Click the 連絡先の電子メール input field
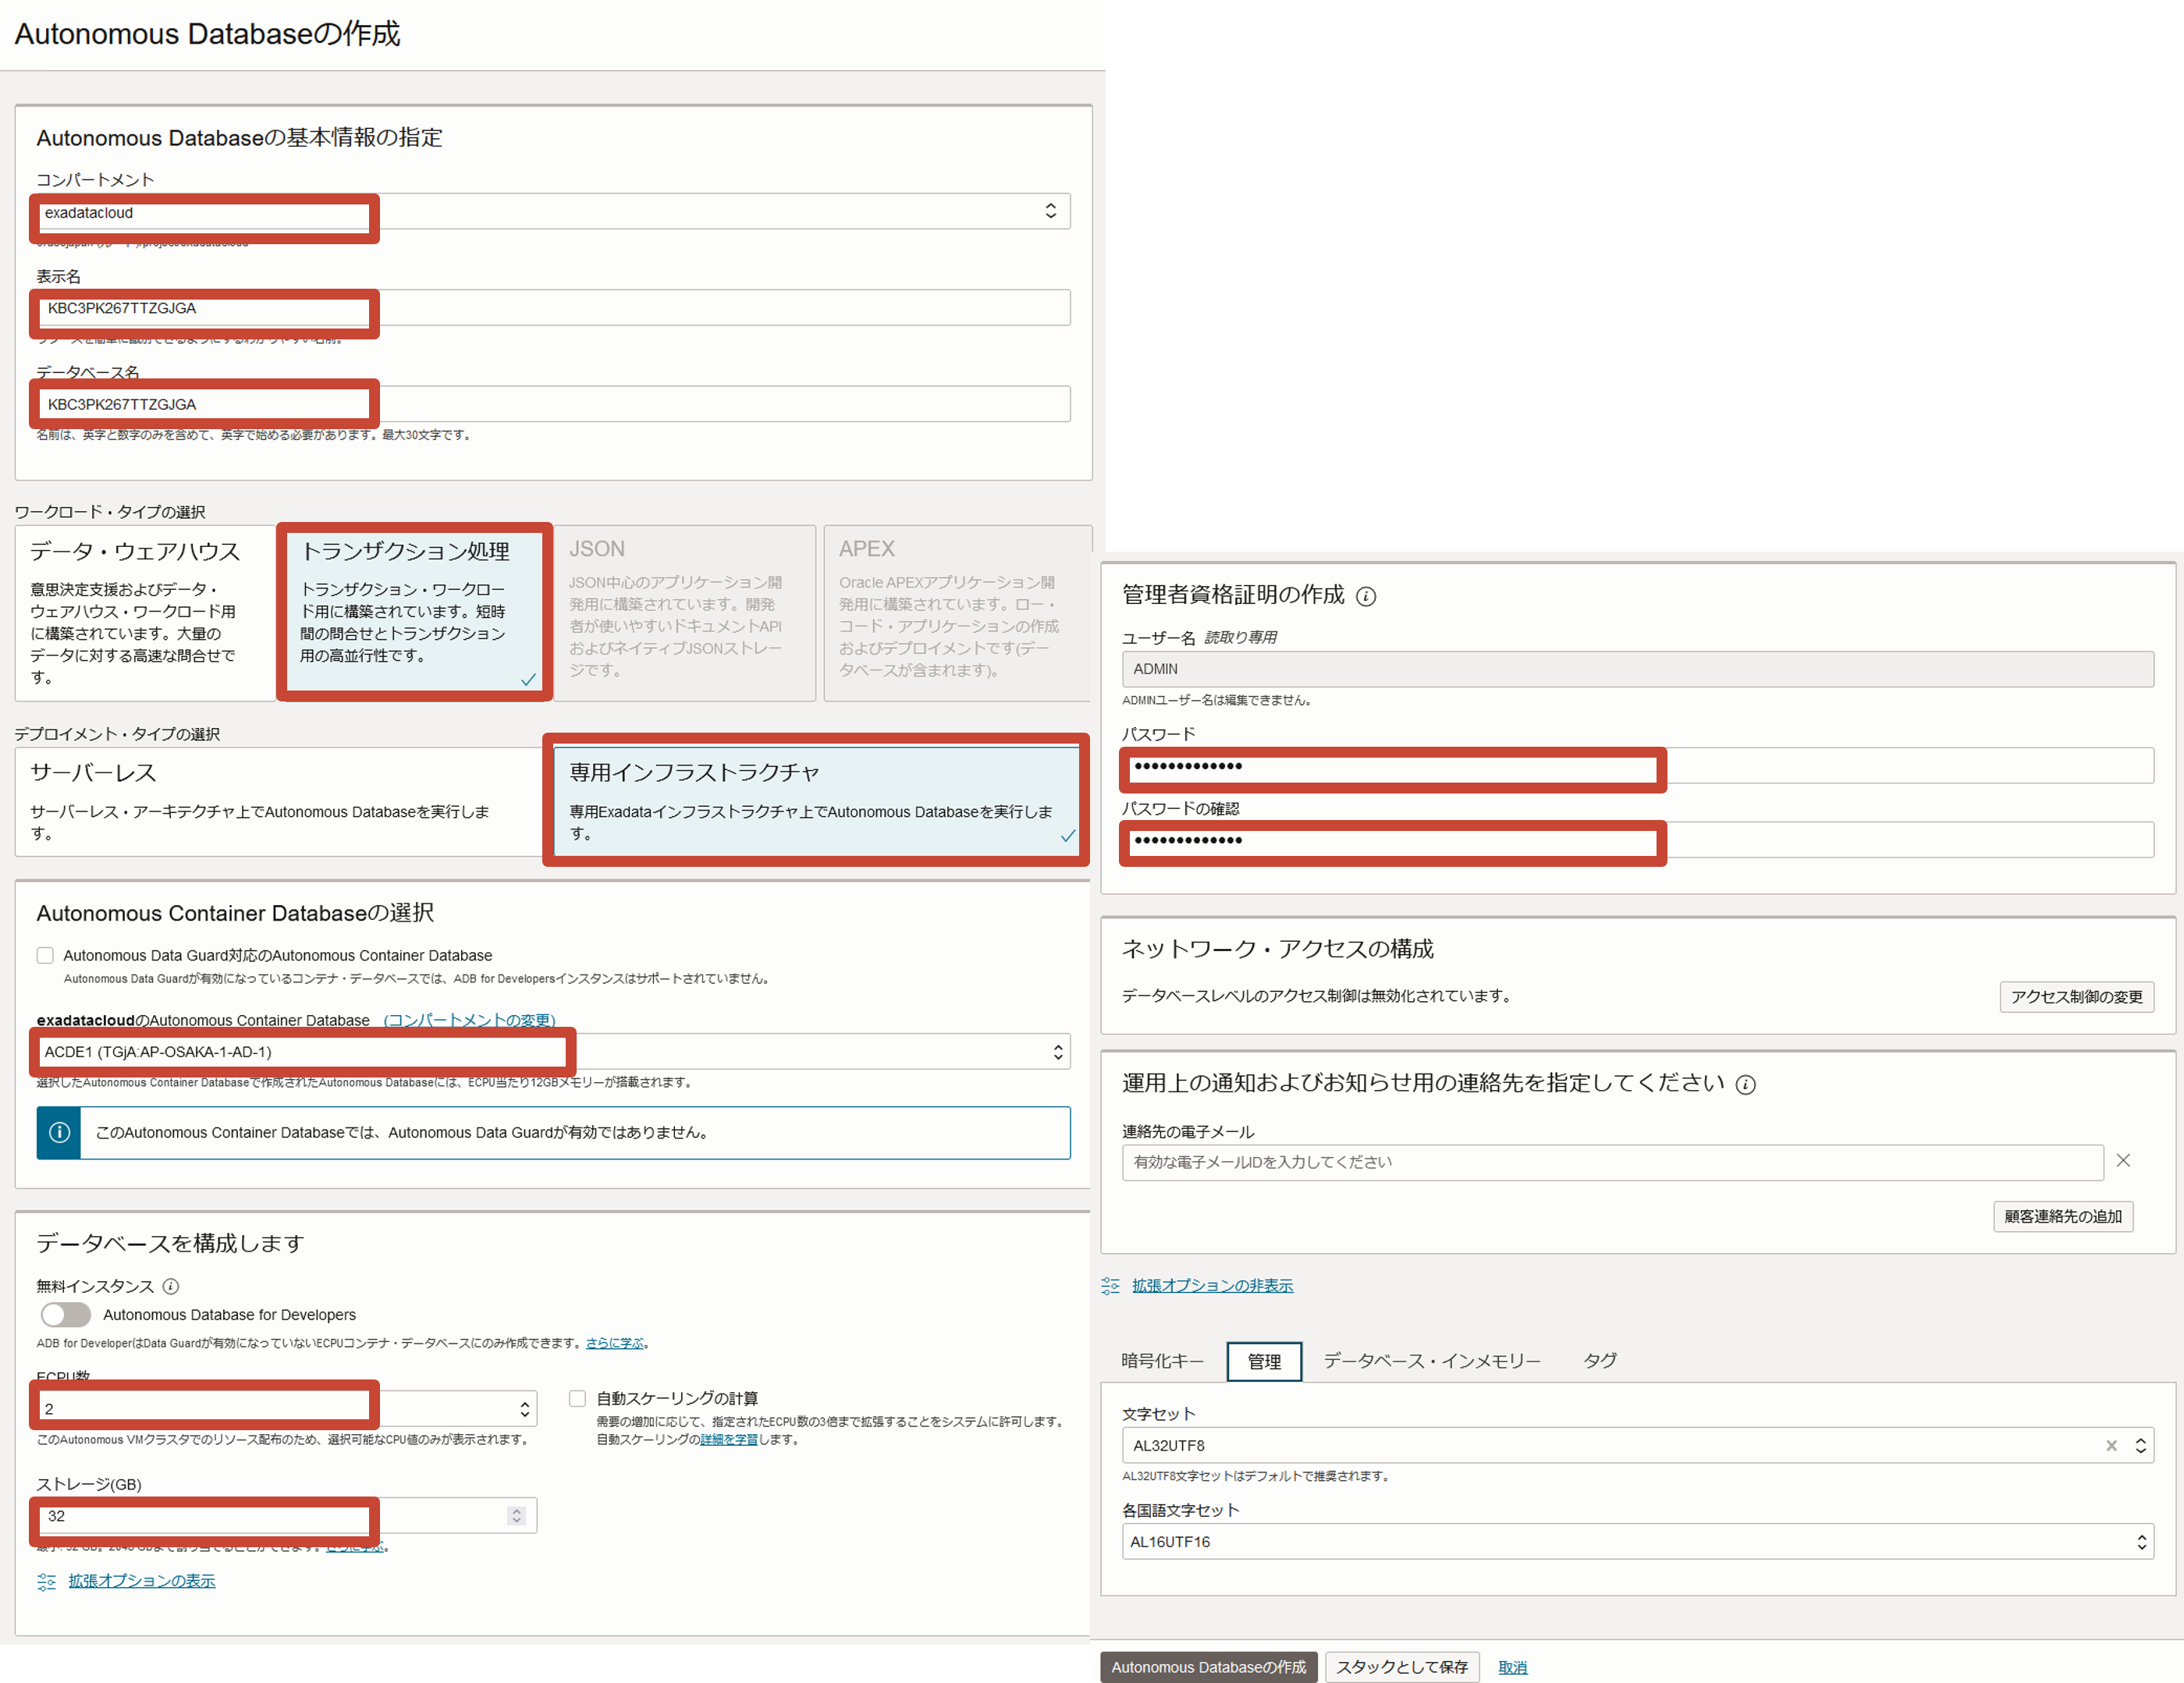Screen dimensions: 2184x1683 1612,1162
